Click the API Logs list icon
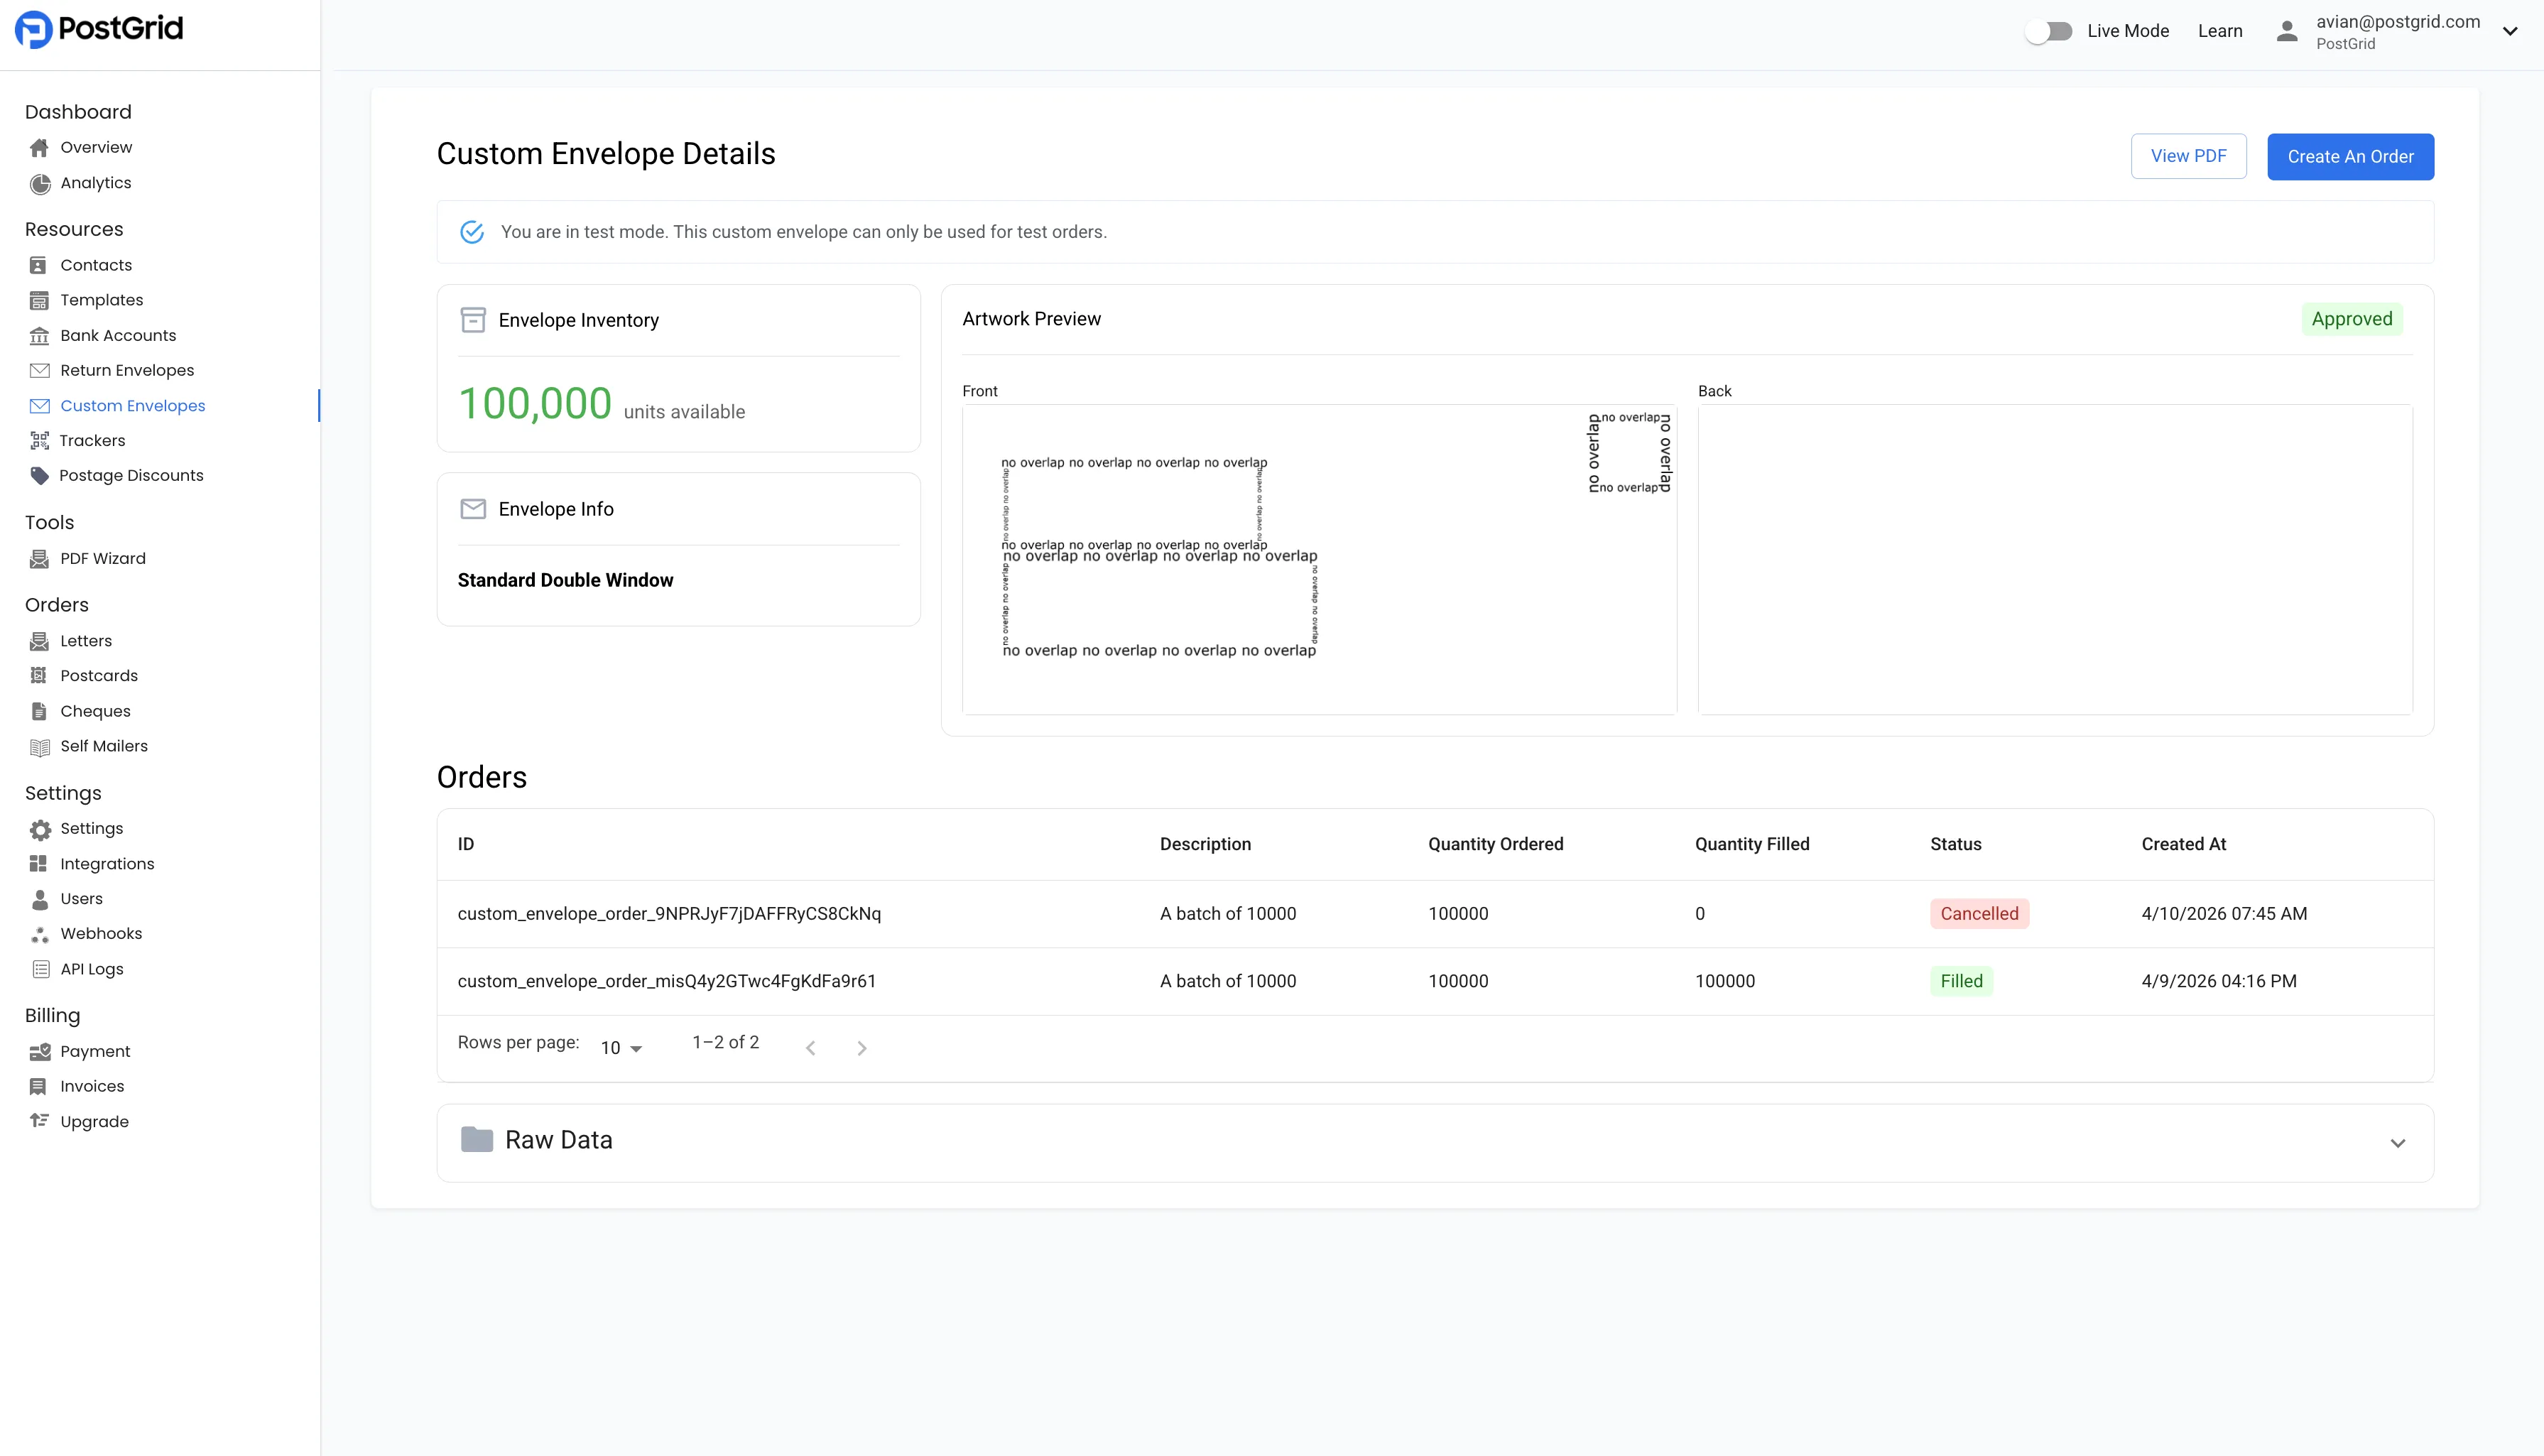Image resolution: width=2544 pixels, height=1456 pixels. pos(40,969)
